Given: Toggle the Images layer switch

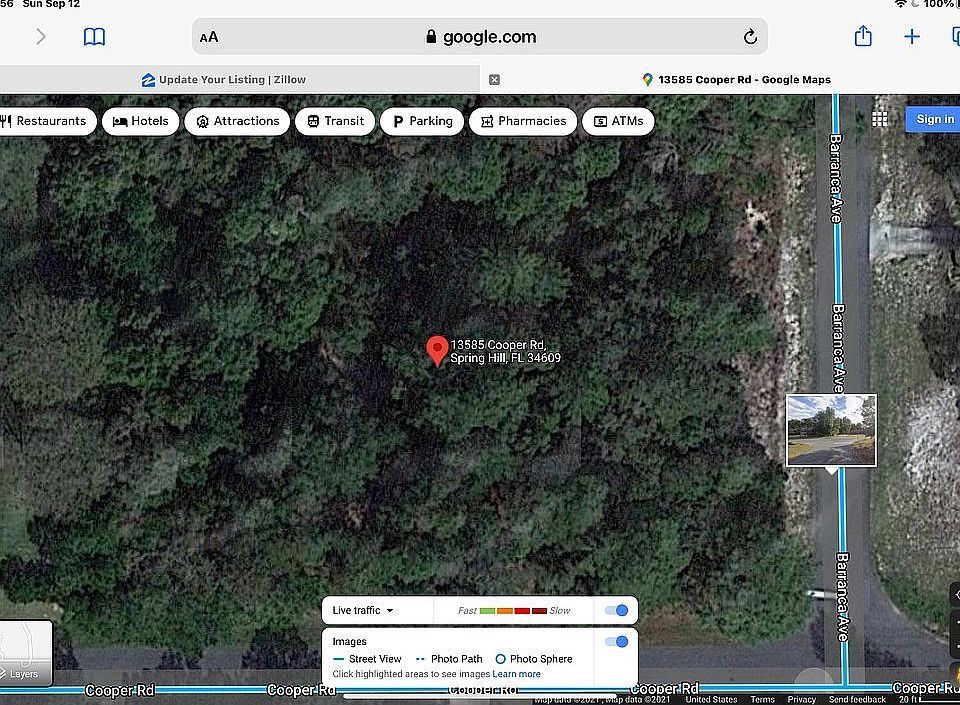Looking at the screenshot, I should (x=616, y=641).
